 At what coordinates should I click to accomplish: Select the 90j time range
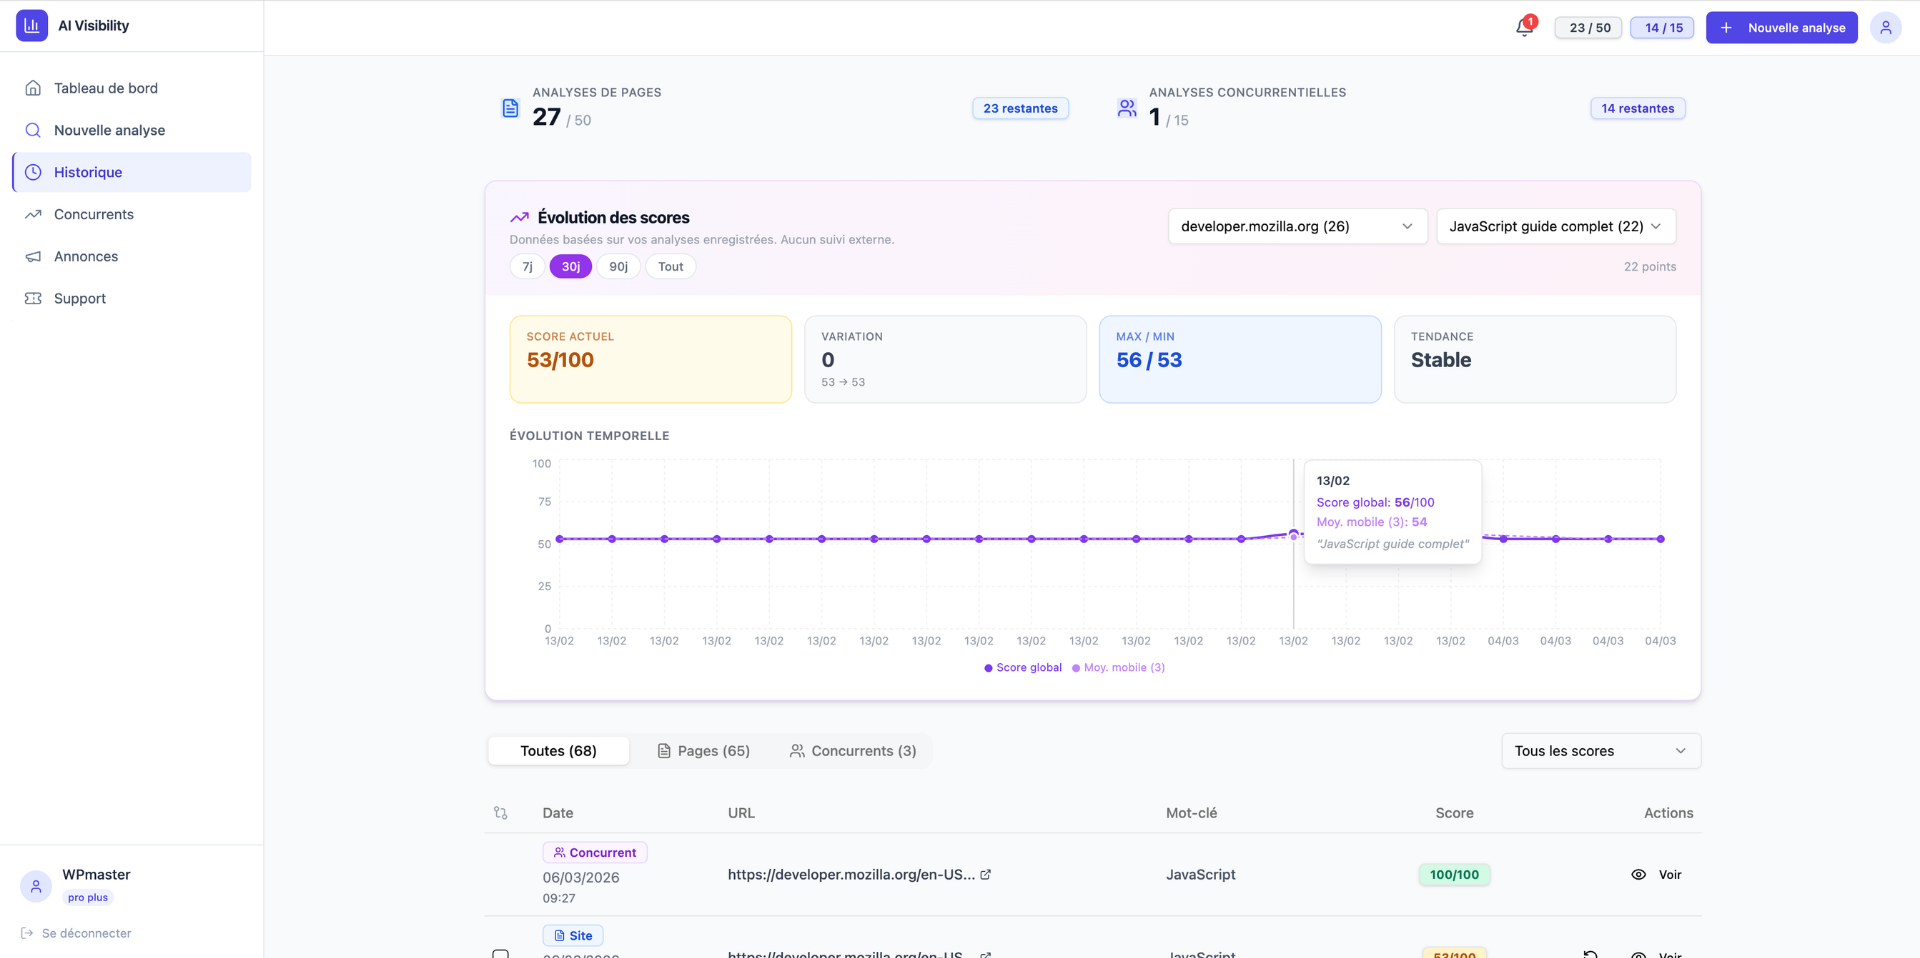618,266
